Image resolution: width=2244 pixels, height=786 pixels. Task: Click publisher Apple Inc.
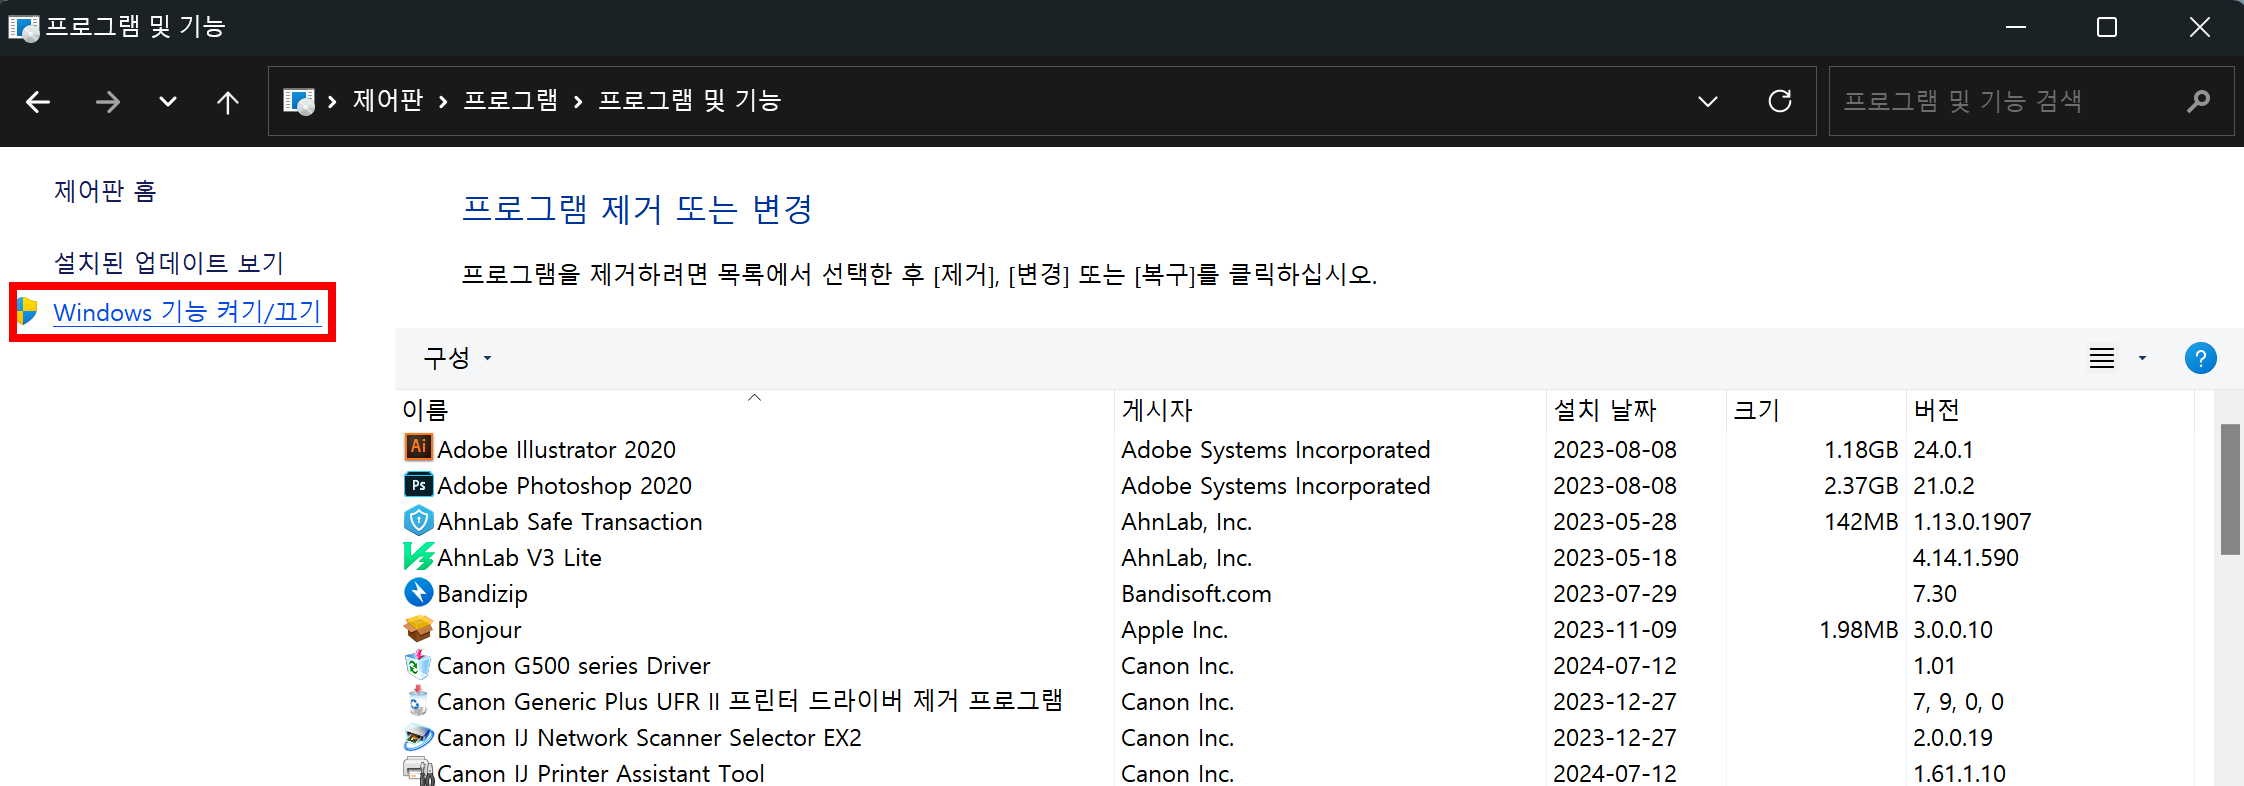[1174, 630]
